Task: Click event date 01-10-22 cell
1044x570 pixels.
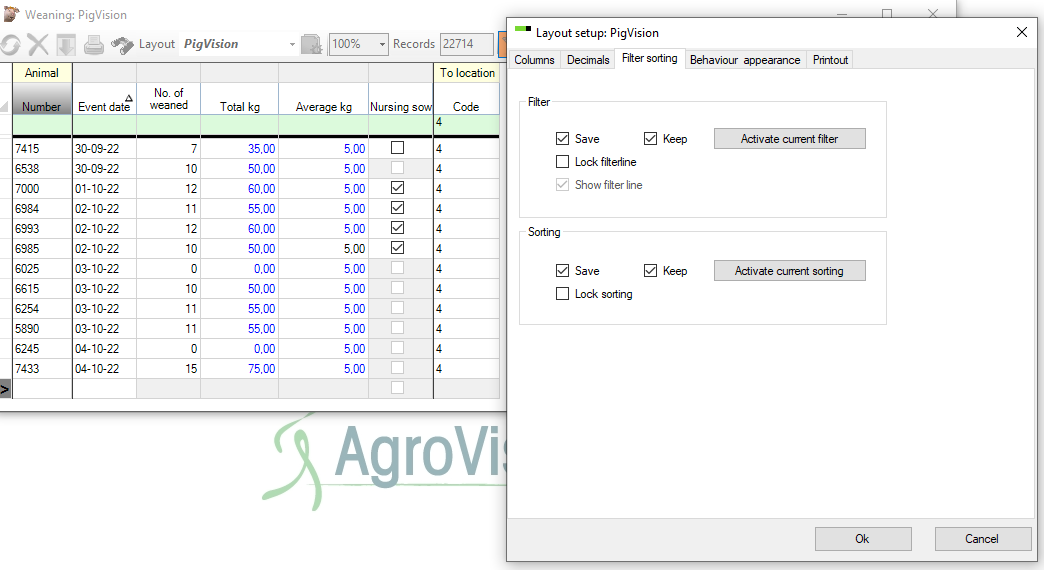Action: pos(104,188)
